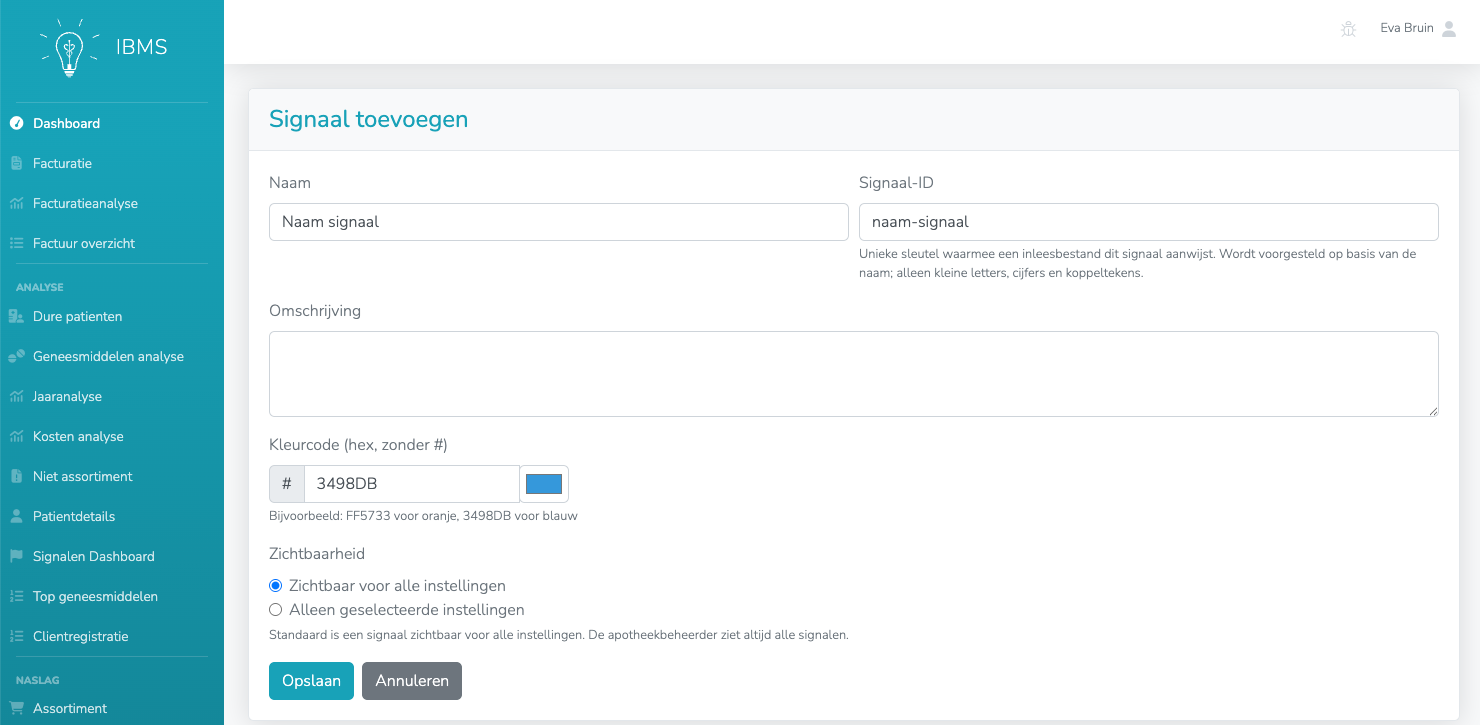This screenshot has height=725, width=1480.
Task: Click the '#' prefix before color code
Action: point(287,484)
